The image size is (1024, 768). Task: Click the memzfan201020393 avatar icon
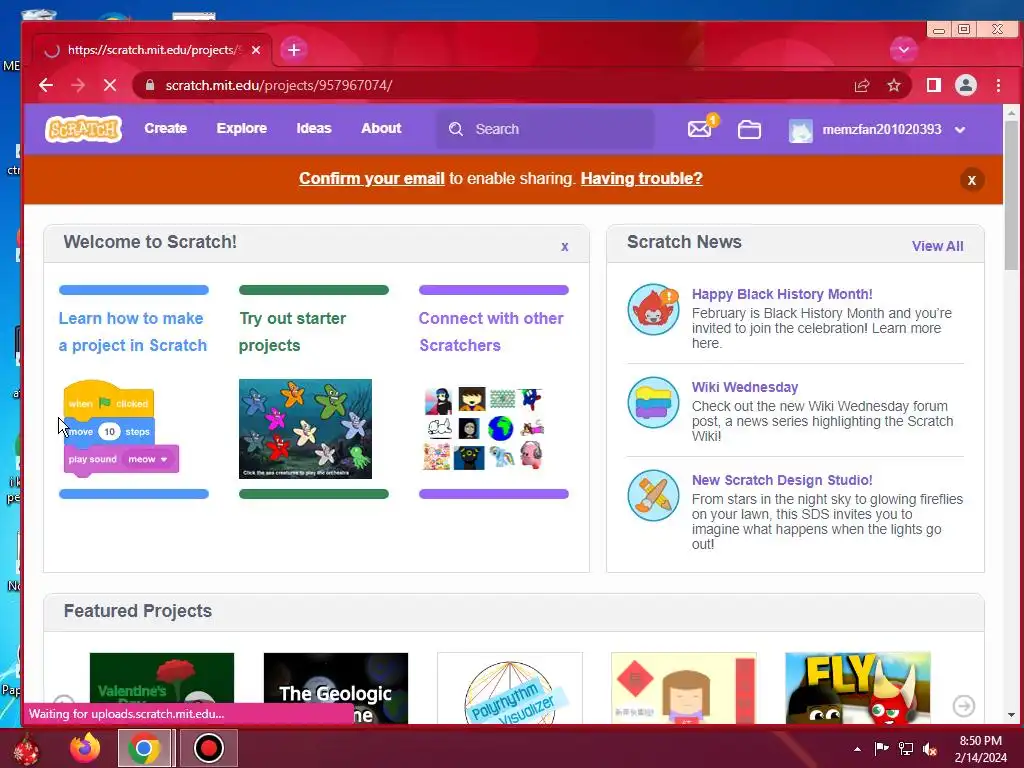[x=801, y=130]
